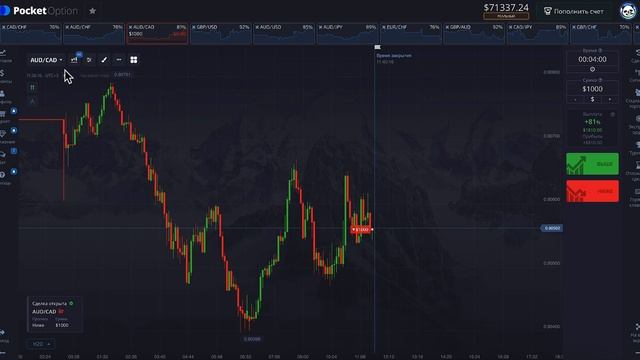Close the GBP/USD asset tab
This screenshot has height=360, width=640.
[194, 27]
